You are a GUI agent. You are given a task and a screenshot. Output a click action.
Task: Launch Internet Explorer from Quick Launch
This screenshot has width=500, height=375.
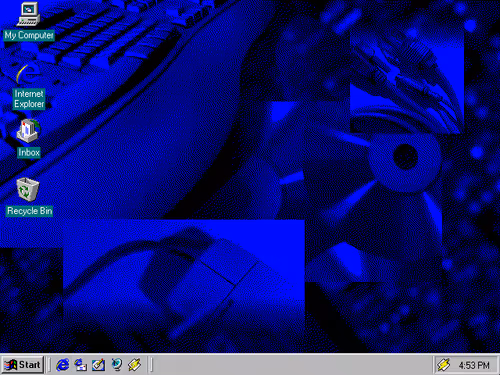(62, 365)
